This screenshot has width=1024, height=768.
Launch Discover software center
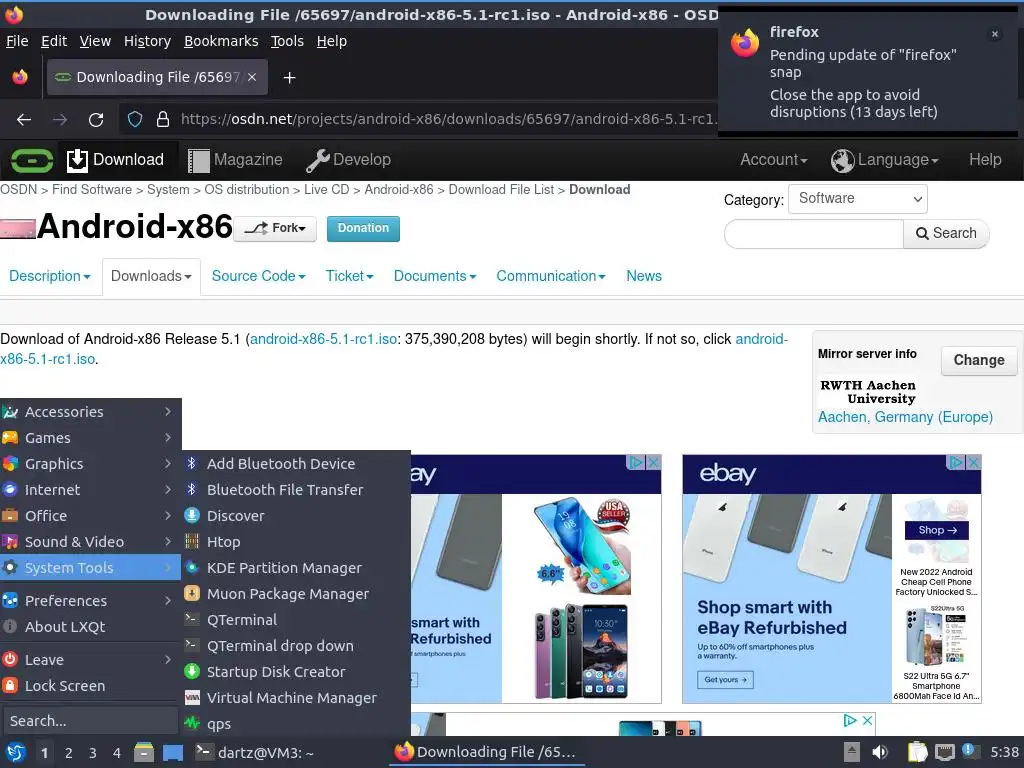tap(296, 516)
